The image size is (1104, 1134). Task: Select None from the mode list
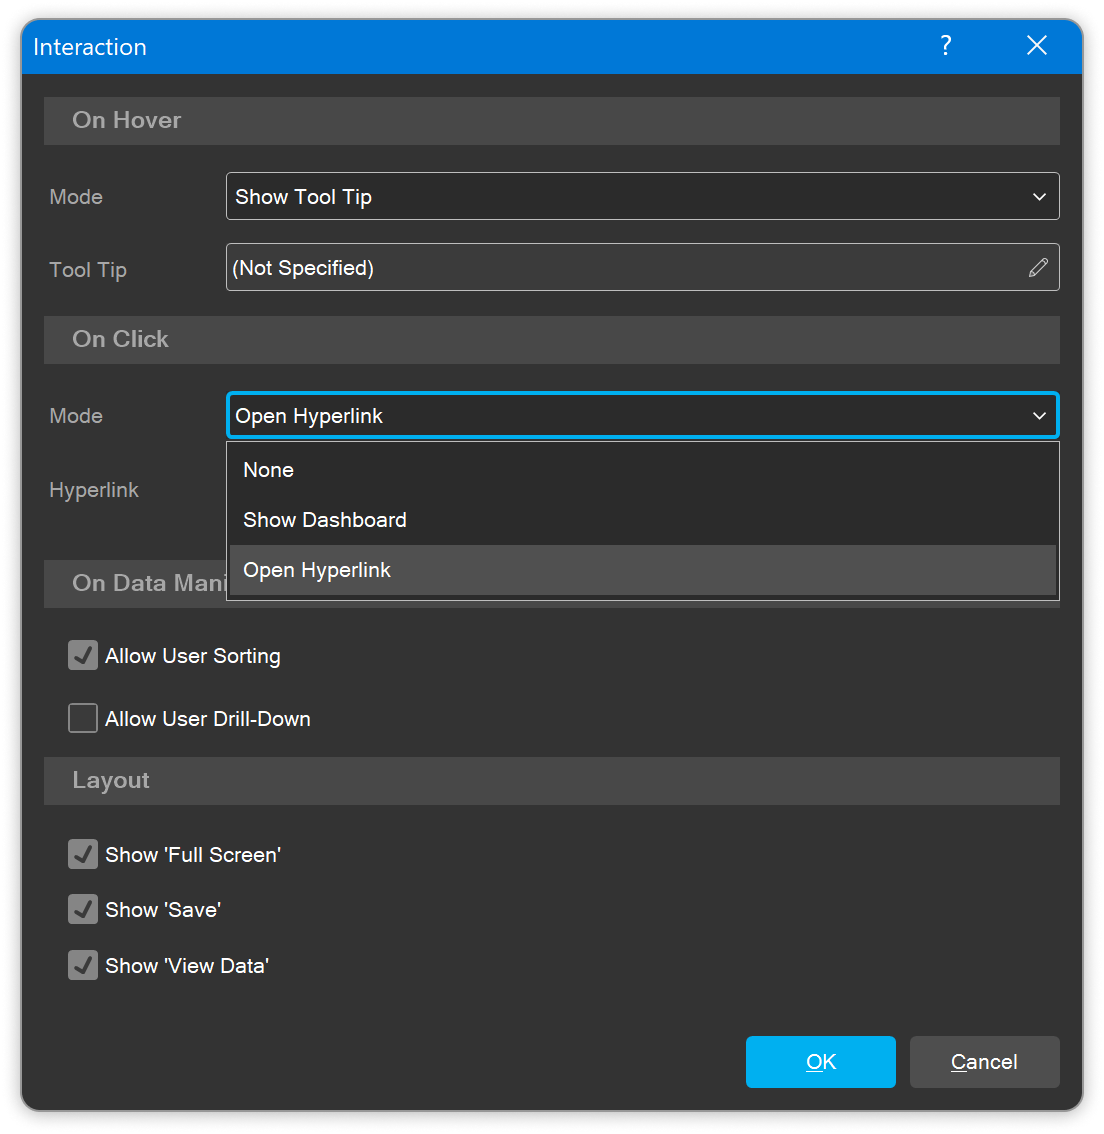pyautogui.click(x=269, y=470)
